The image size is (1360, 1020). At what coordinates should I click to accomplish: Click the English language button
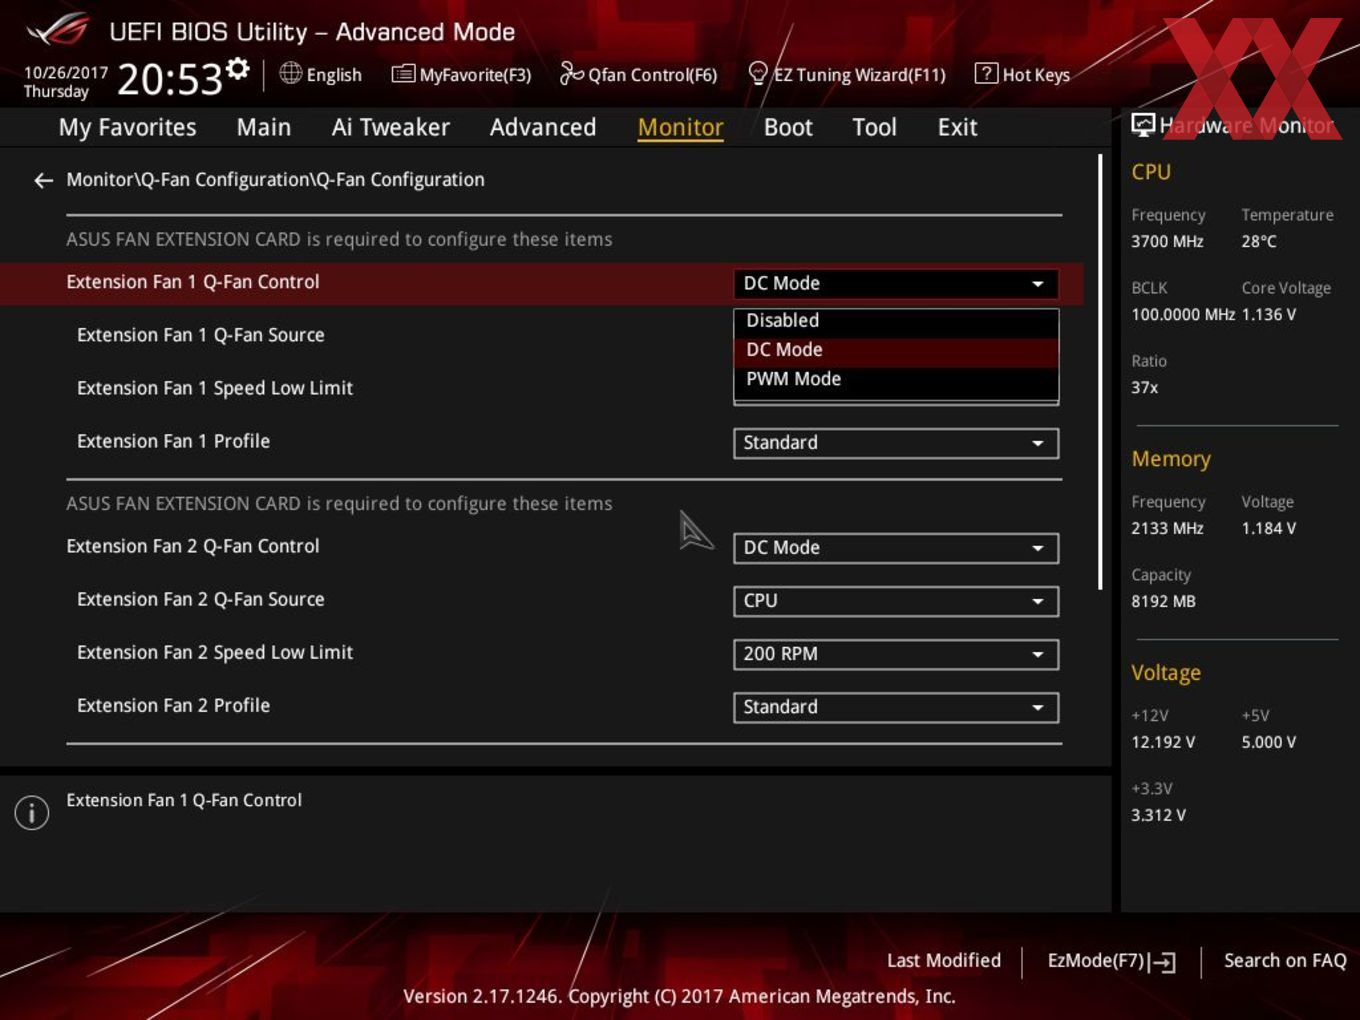(321, 74)
